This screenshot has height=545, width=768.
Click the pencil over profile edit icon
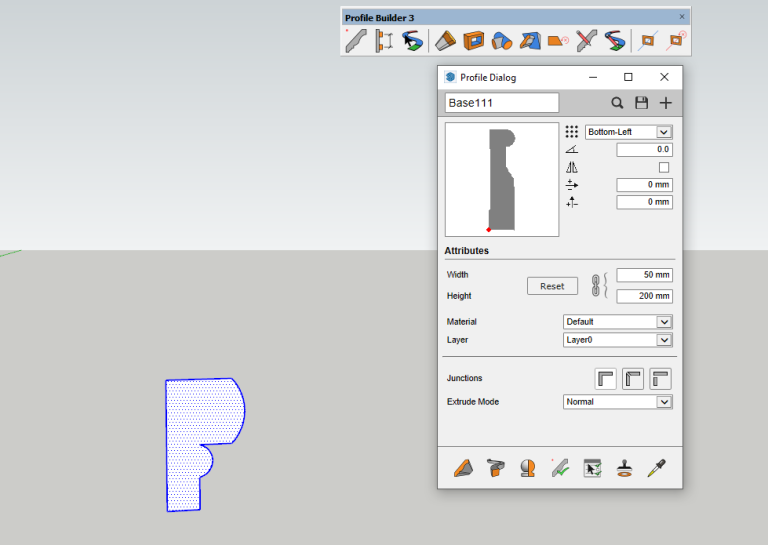tap(586, 41)
